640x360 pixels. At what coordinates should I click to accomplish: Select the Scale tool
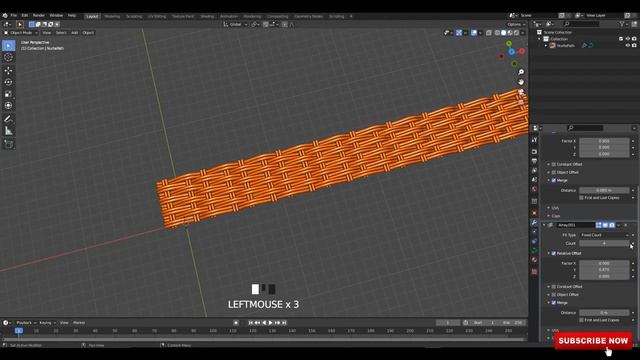pyautogui.click(x=9, y=94)
